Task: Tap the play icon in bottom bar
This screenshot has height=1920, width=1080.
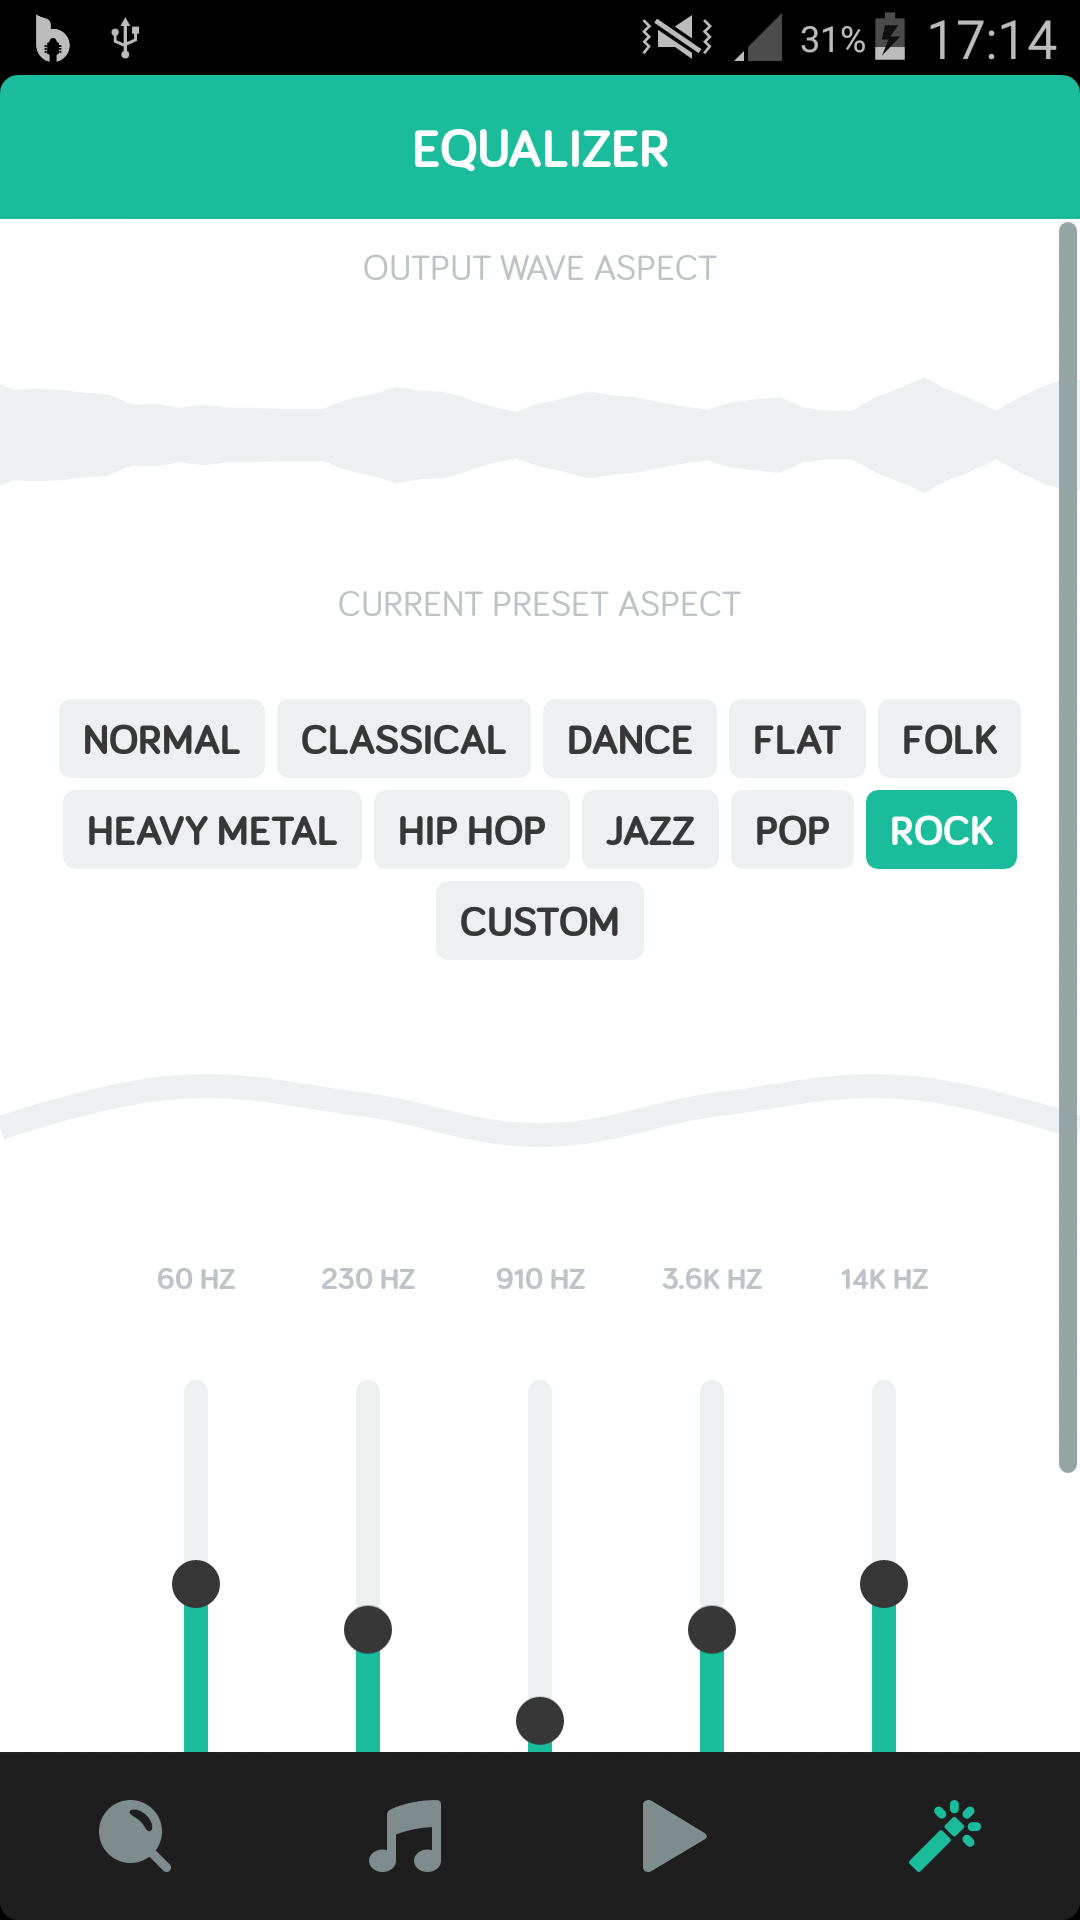Action: 674,1836
